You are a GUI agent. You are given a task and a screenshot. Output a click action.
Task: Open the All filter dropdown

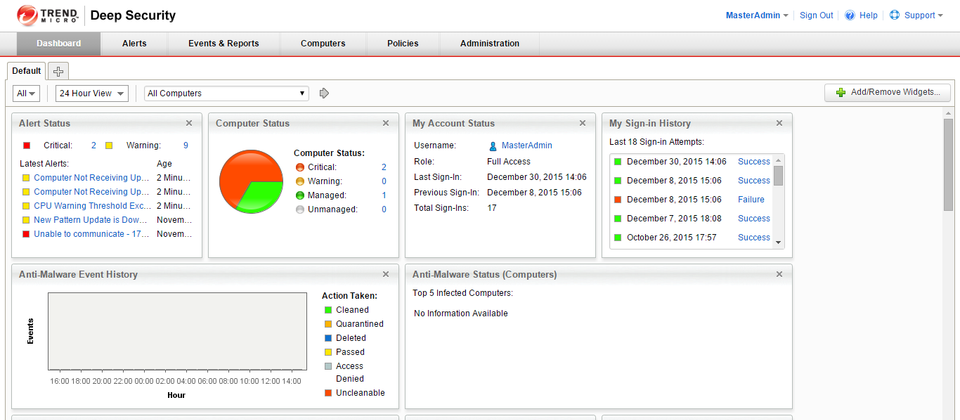pyautogui.click(x=26, y=93)
